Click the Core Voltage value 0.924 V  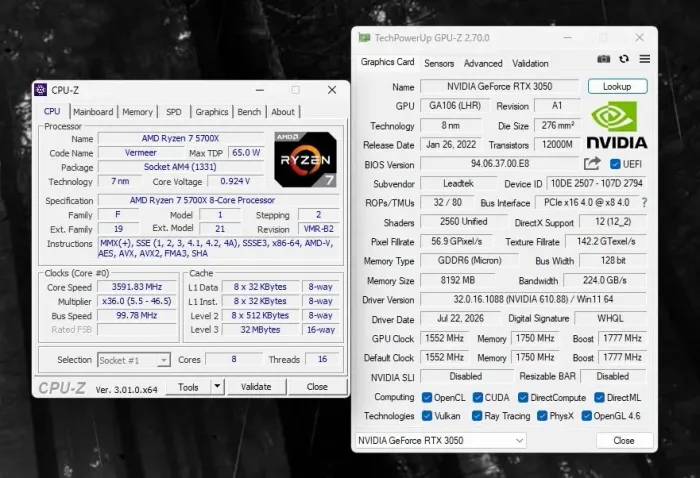pyautogui.click(x=235, y=181)
